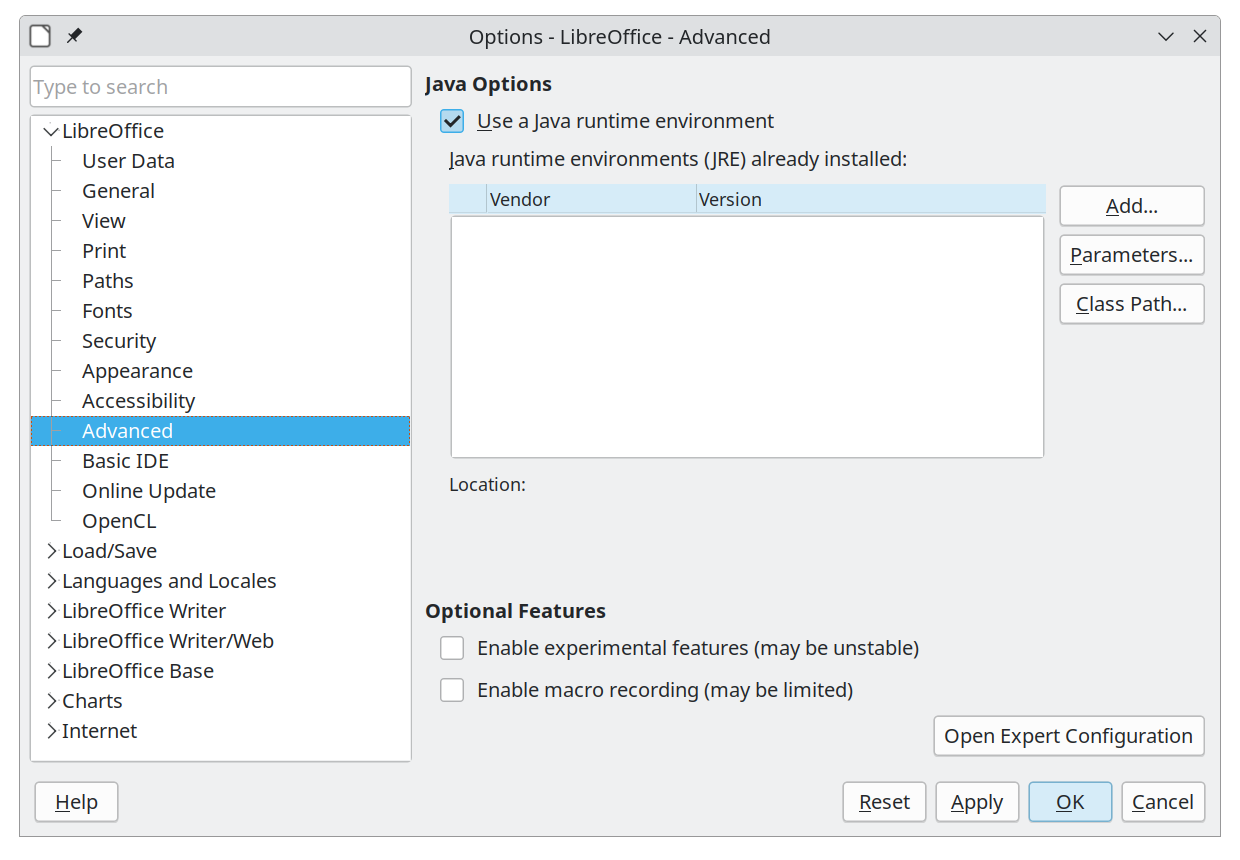Expand the LibreOffice Writer section
Screen dimensions: 1240x860
click(x=51, y=610)
